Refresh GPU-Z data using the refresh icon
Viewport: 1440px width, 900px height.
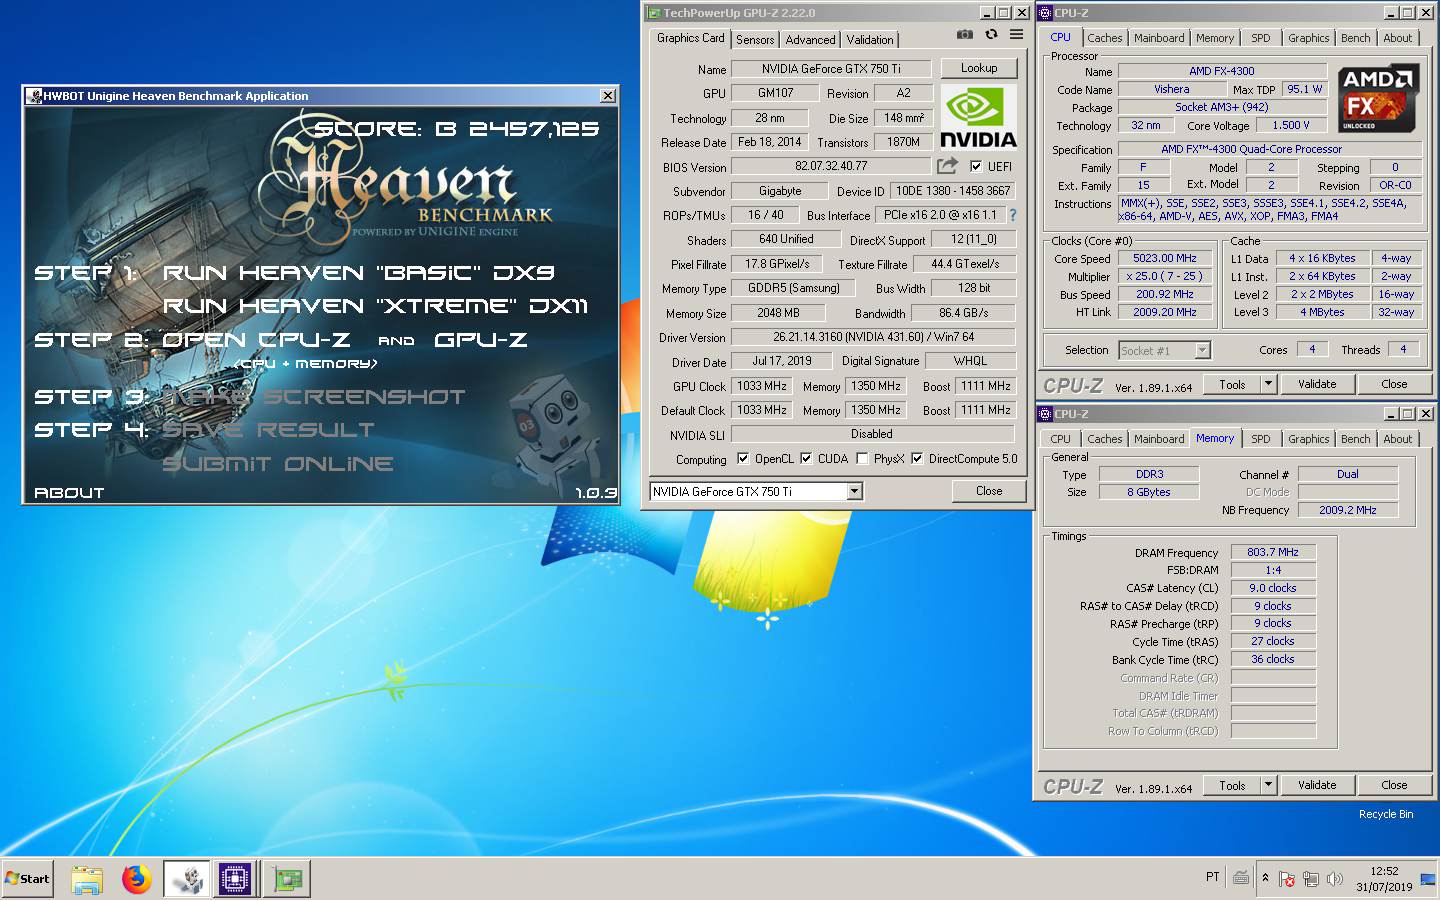pos(991,34)
